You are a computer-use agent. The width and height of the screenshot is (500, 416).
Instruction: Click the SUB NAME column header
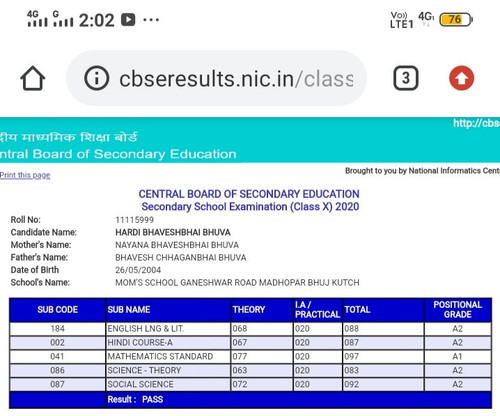168,310
